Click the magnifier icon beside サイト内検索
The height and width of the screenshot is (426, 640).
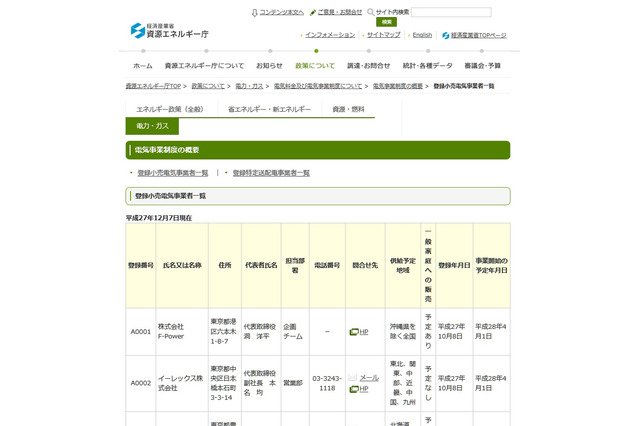pos(371,12)
